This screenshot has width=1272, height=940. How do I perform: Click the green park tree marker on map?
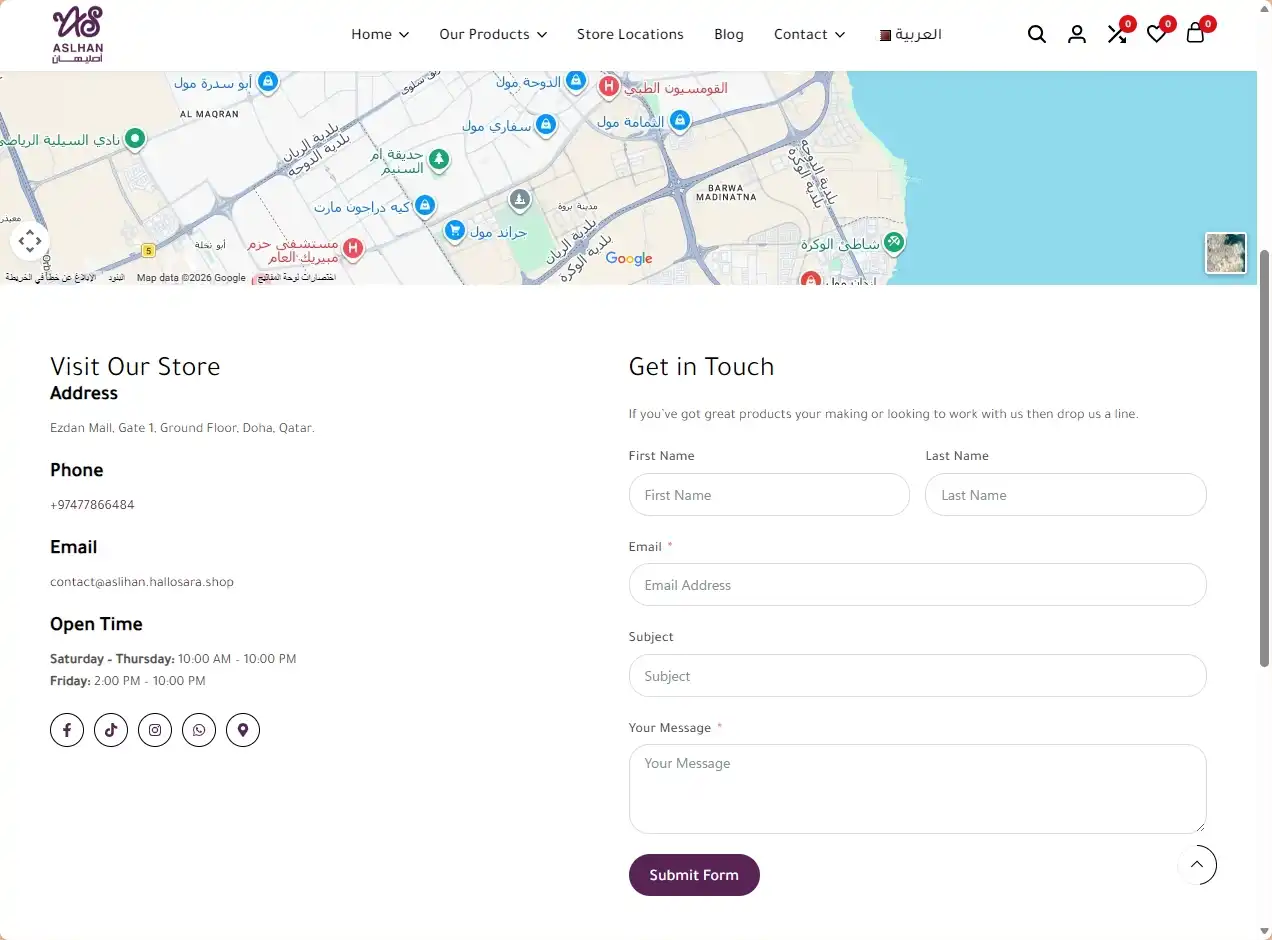click(x=438, y=159)
